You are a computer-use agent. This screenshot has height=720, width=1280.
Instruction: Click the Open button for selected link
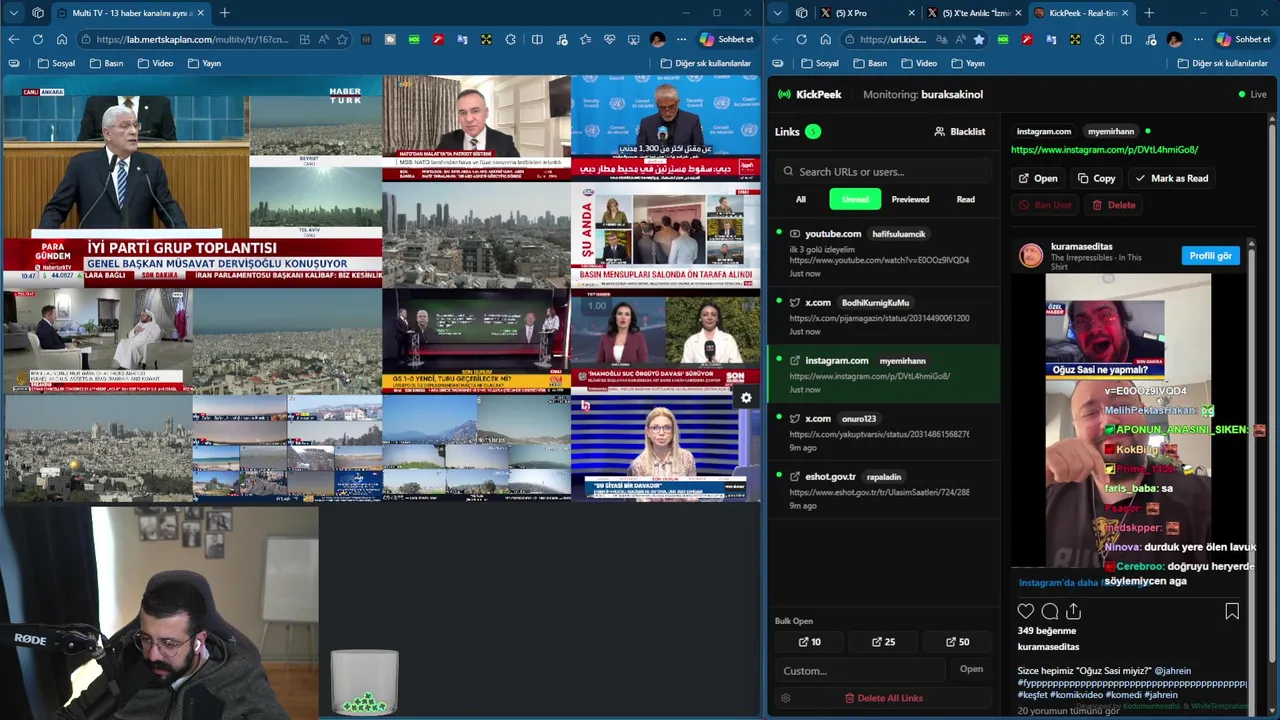[x=1038, y=178]
